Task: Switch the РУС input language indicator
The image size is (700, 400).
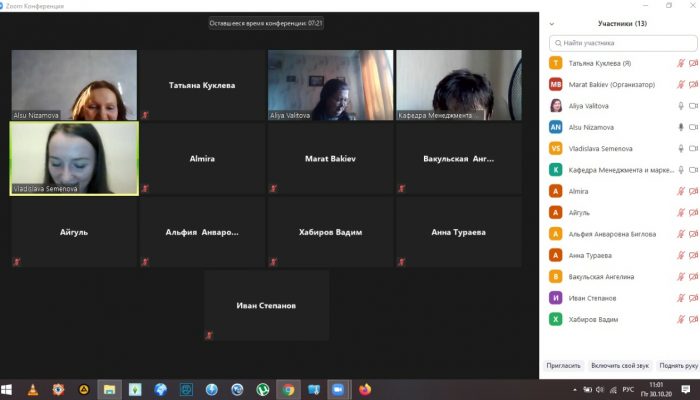Action: 628,390
